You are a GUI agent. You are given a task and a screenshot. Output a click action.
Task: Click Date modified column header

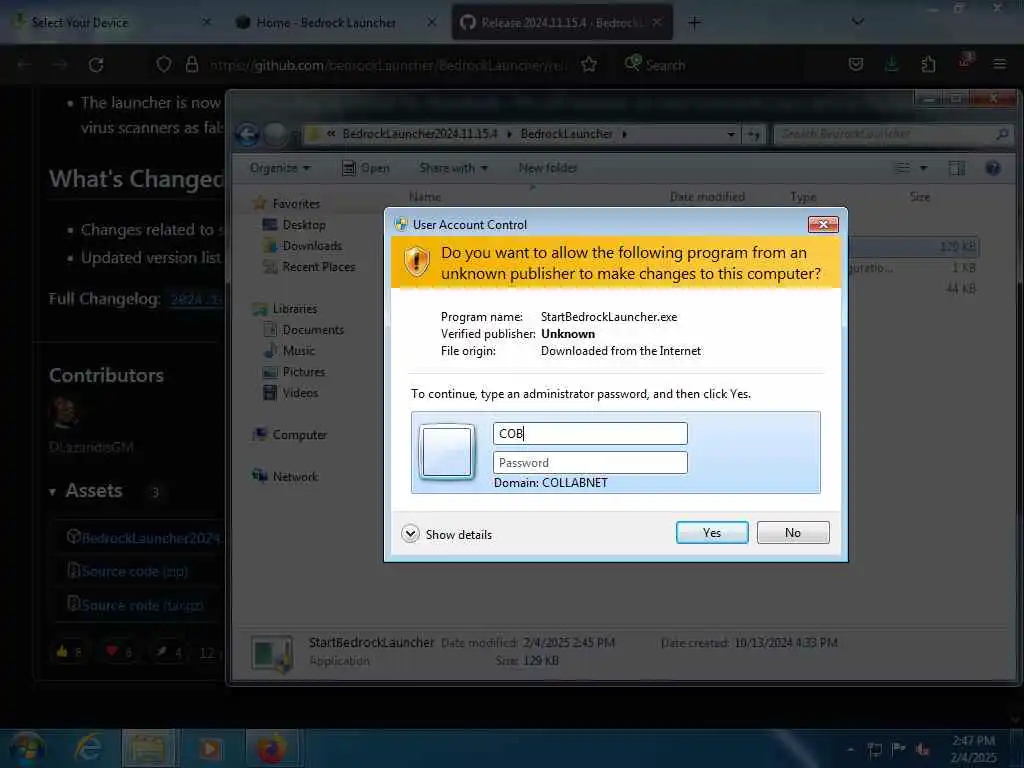click(707, 197)
